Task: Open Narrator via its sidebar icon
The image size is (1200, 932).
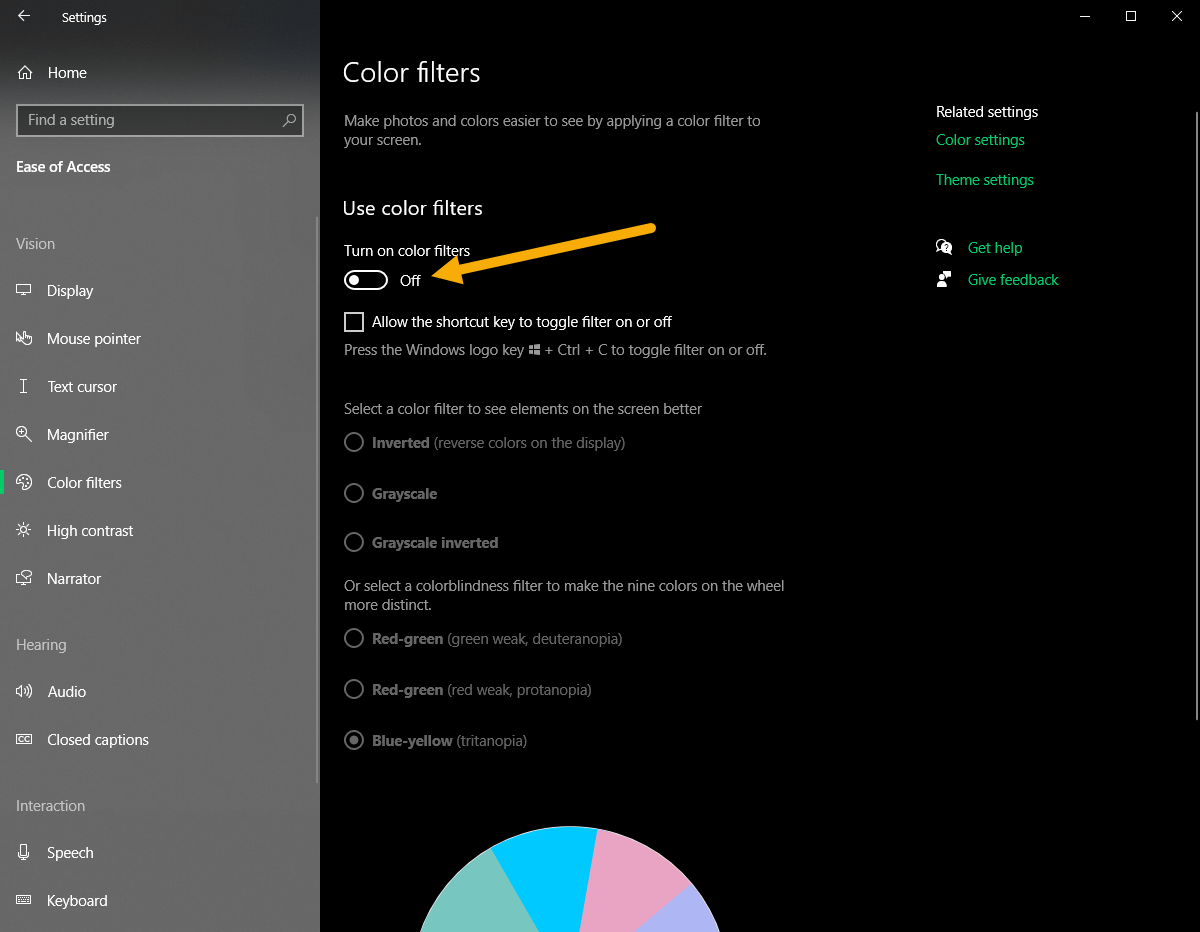Action: click(x=24, y=578)
